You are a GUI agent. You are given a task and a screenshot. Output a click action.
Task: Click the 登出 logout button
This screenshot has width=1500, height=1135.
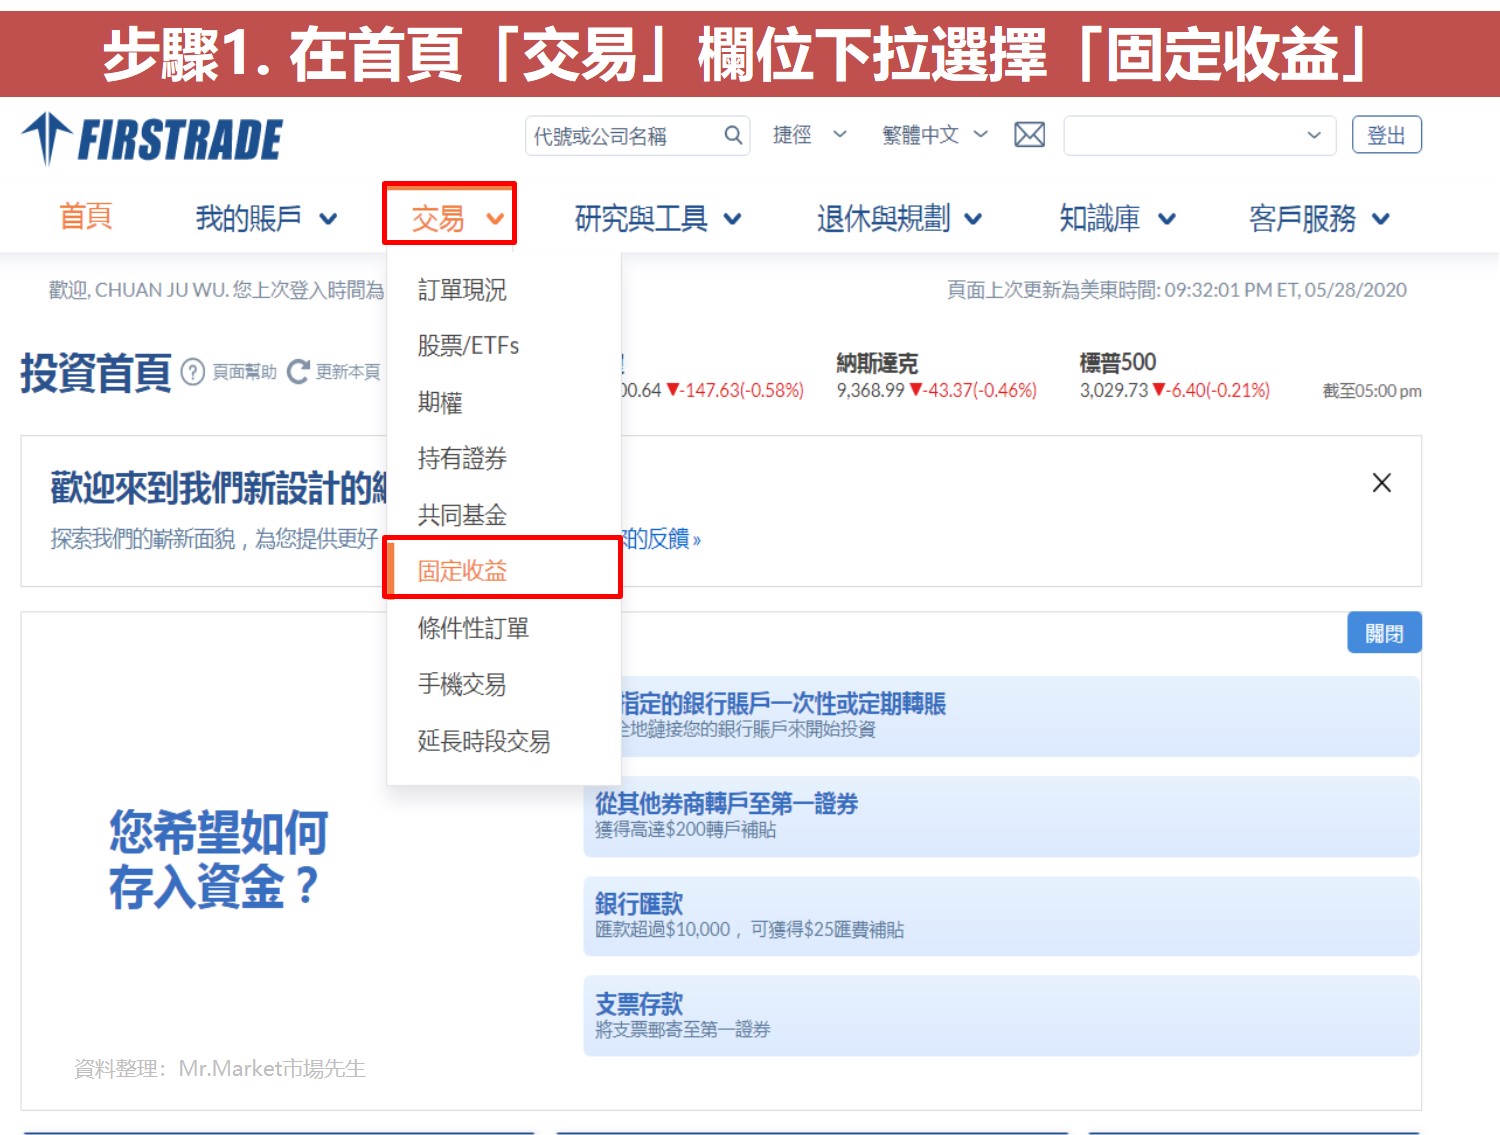[x=1386, y=135]
